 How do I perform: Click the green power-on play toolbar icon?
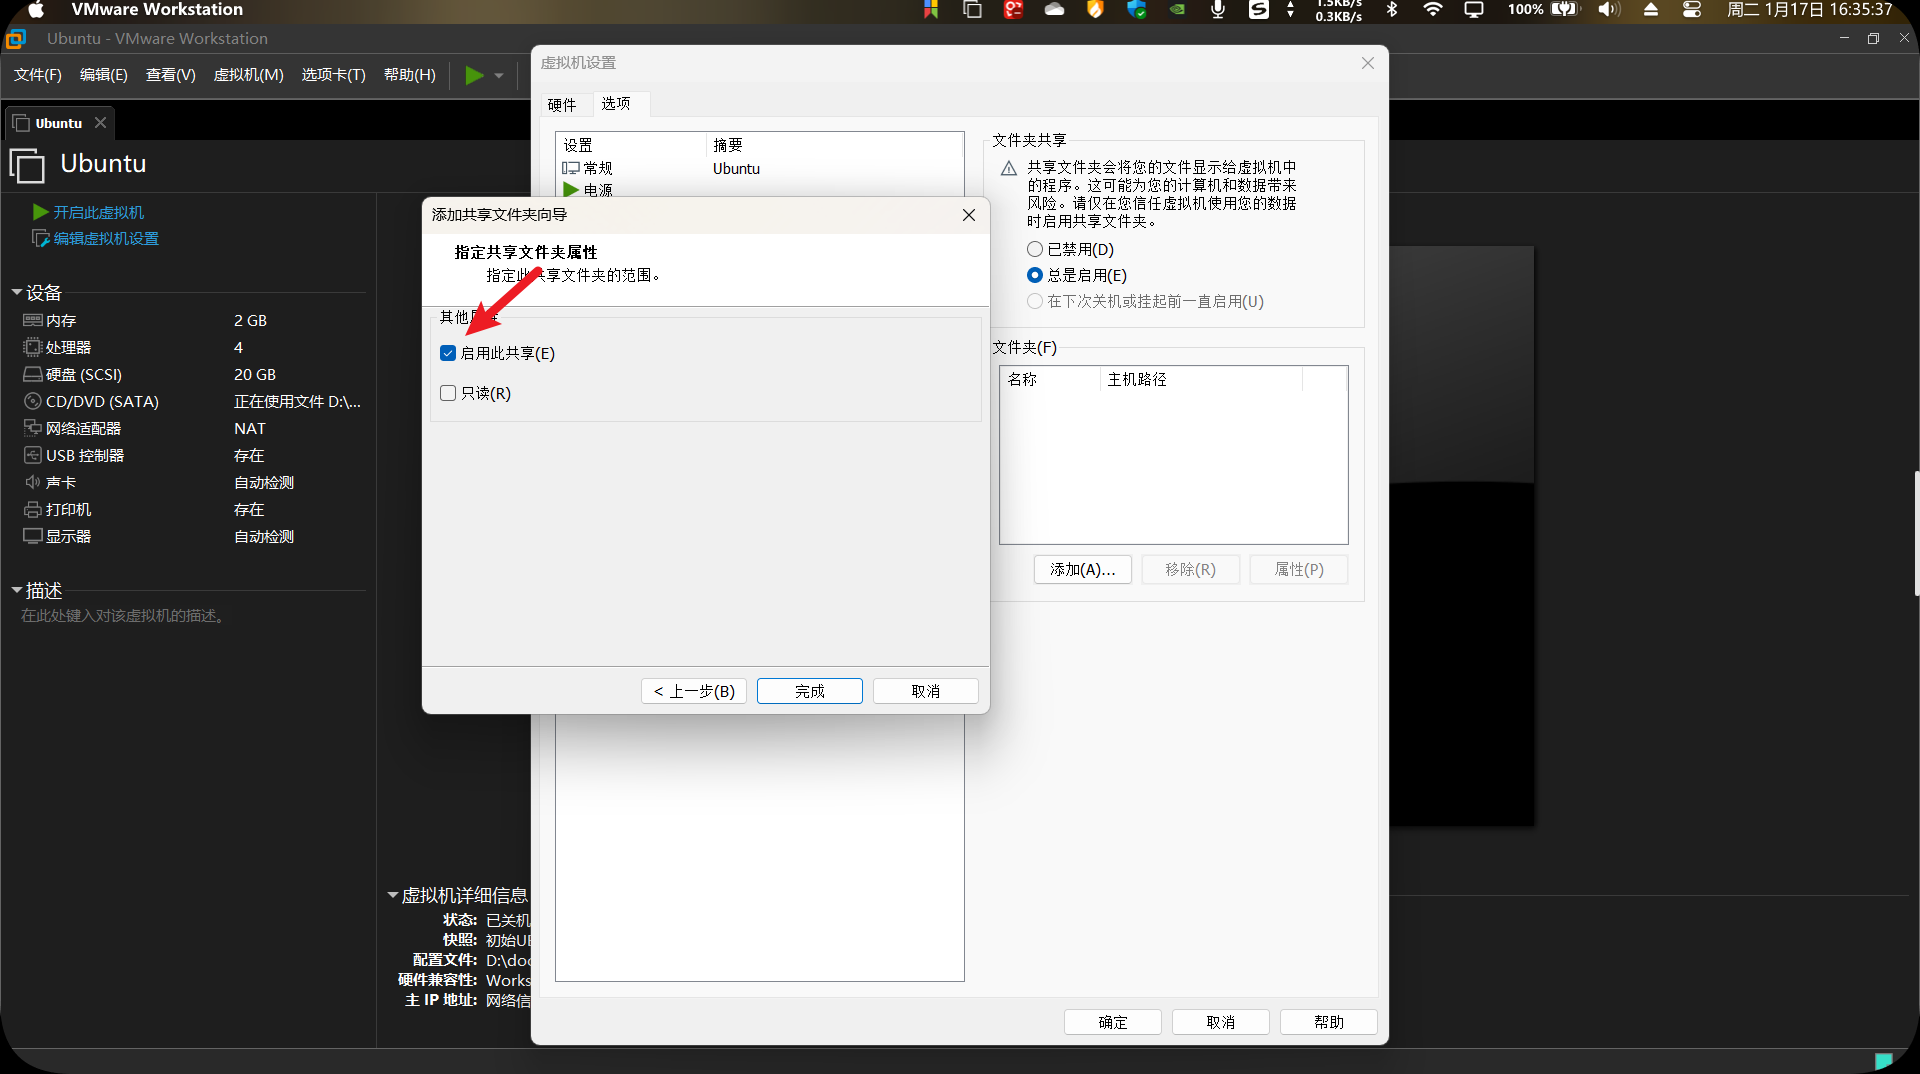point(475,75)
